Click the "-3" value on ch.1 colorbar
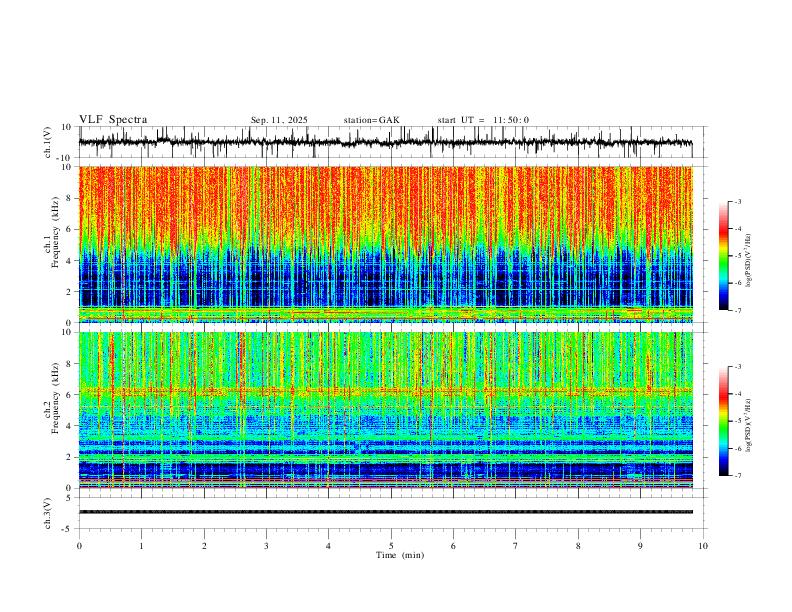Screen dimensions: 792x612 pyautogui.click(x=738, y=201)
